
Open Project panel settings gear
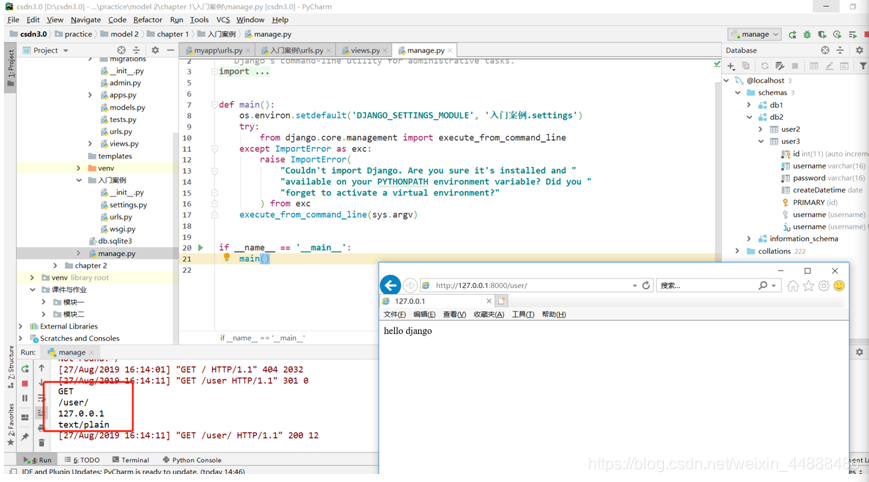coord(155,50)
